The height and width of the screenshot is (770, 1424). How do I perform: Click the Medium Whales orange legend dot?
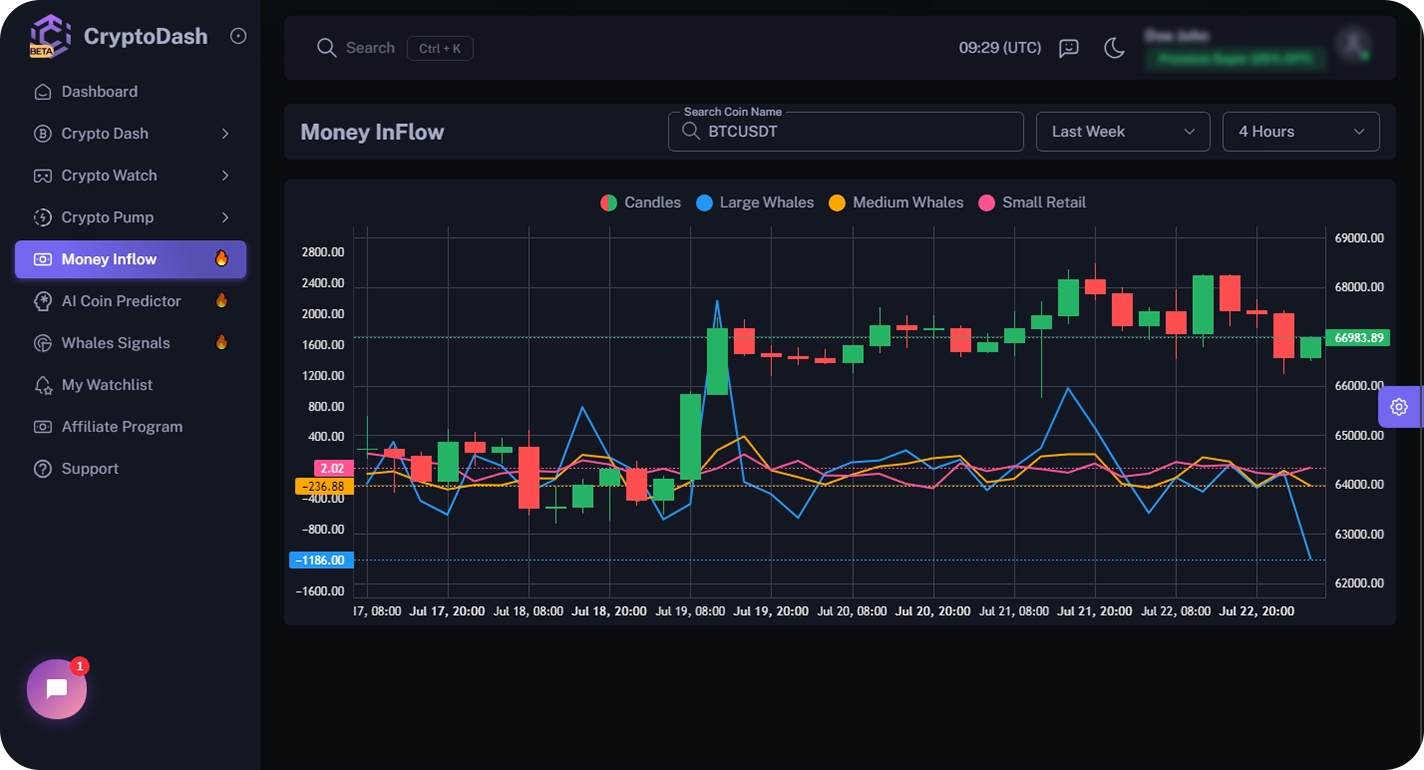pyautogui.click(x=837, y=203)
